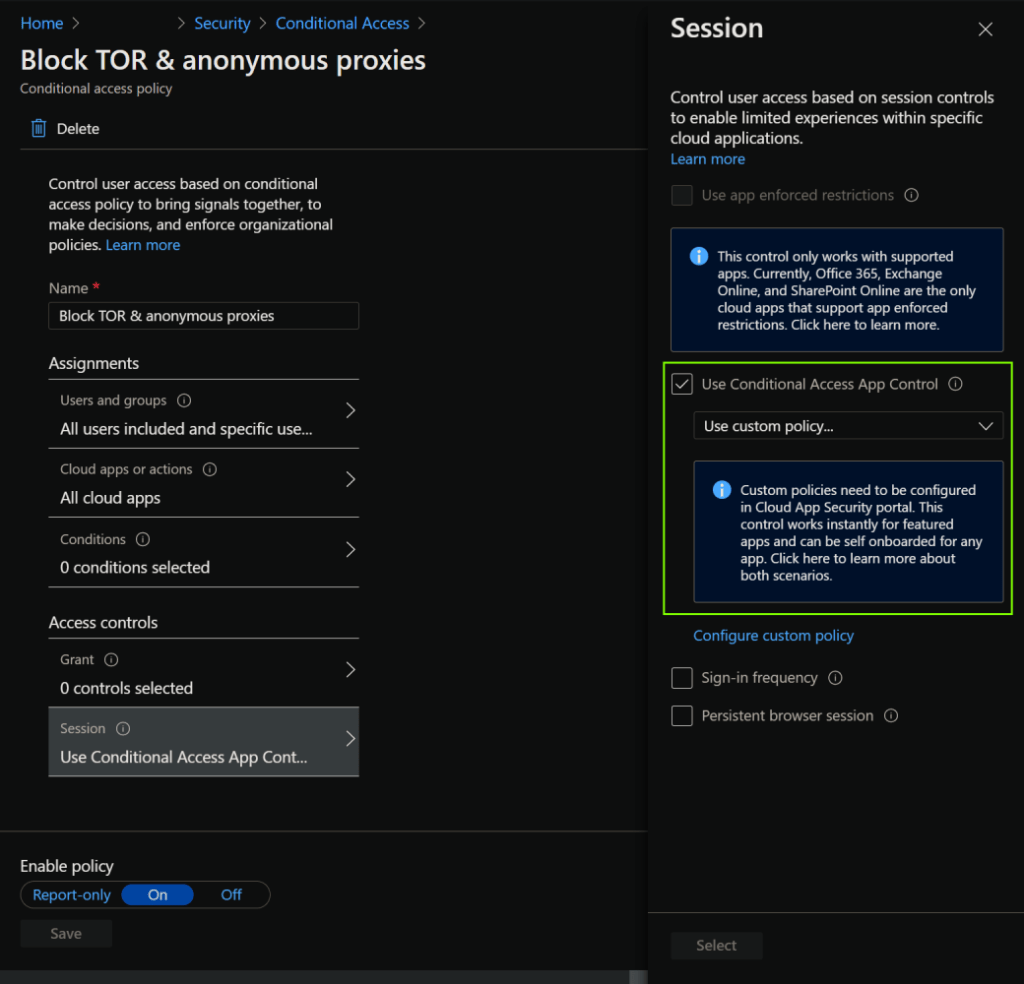Edit the policy Name input field
Viewport: 1024px width, 984px height.
pos(203,315)
